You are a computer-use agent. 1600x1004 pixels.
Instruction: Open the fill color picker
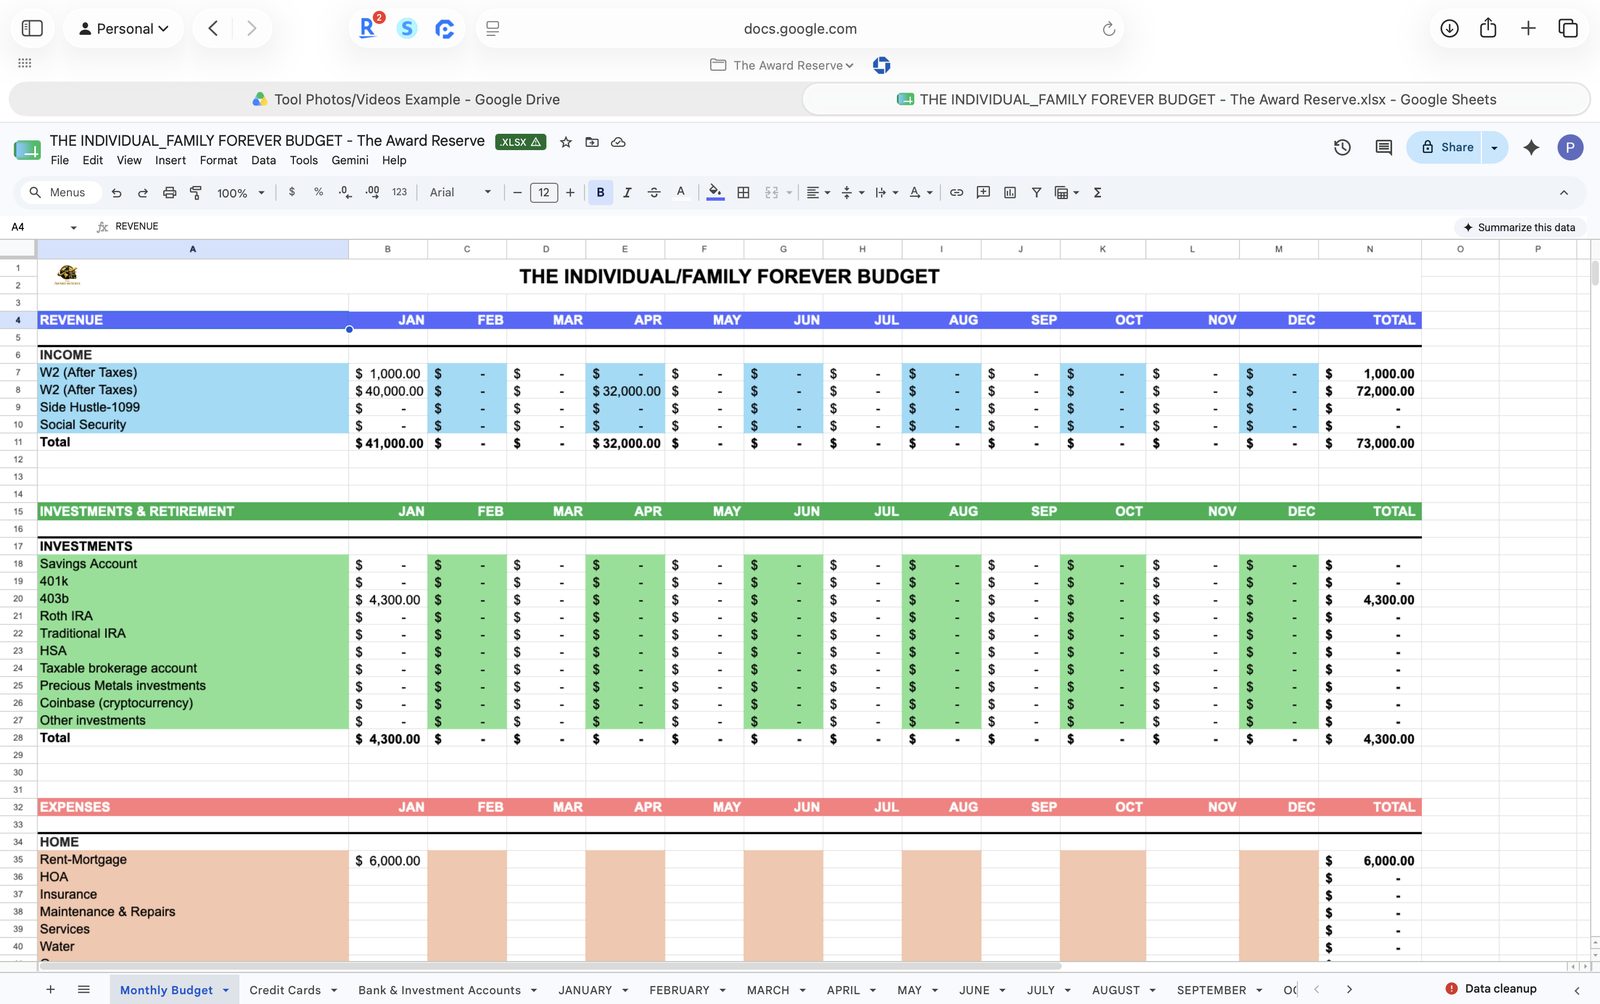pyautogui.click(x=715, y=193)
